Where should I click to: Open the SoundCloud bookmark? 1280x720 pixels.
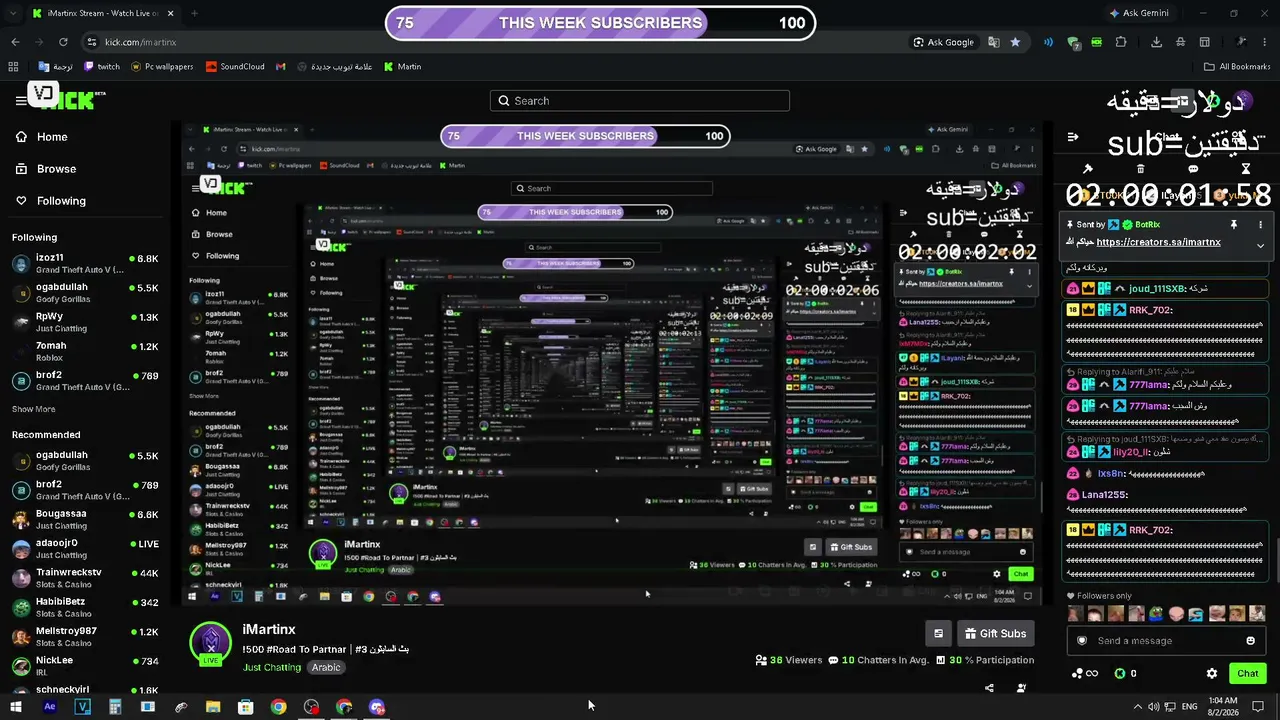(235, 67)
